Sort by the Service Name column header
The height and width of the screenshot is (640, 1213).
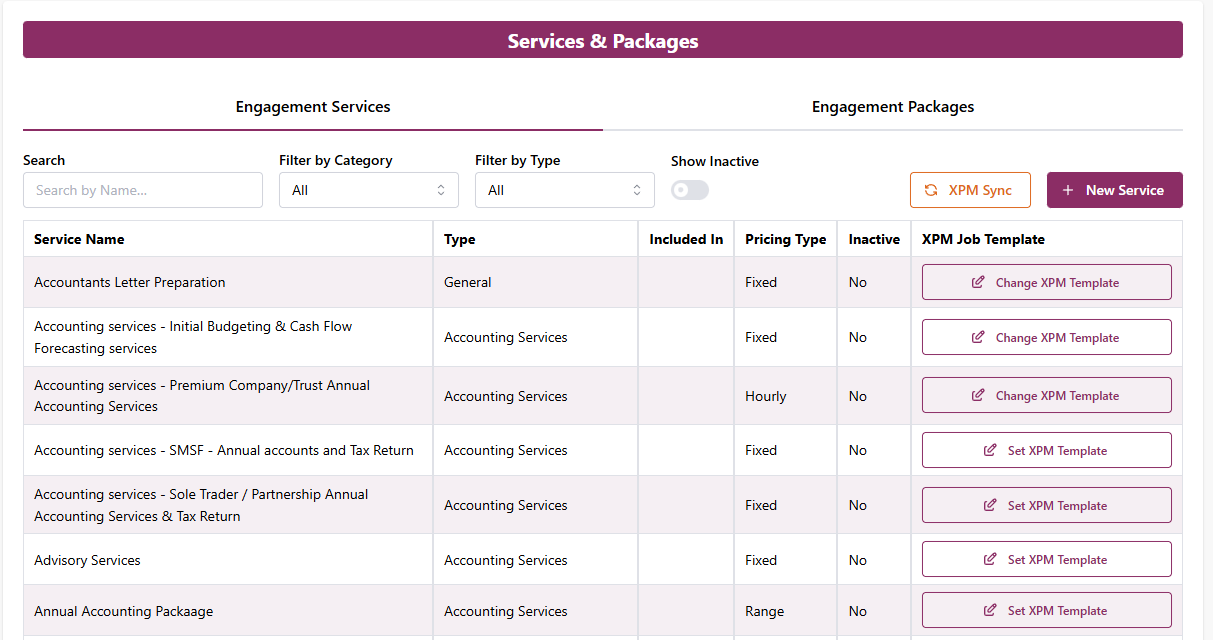tap(79, 239)
